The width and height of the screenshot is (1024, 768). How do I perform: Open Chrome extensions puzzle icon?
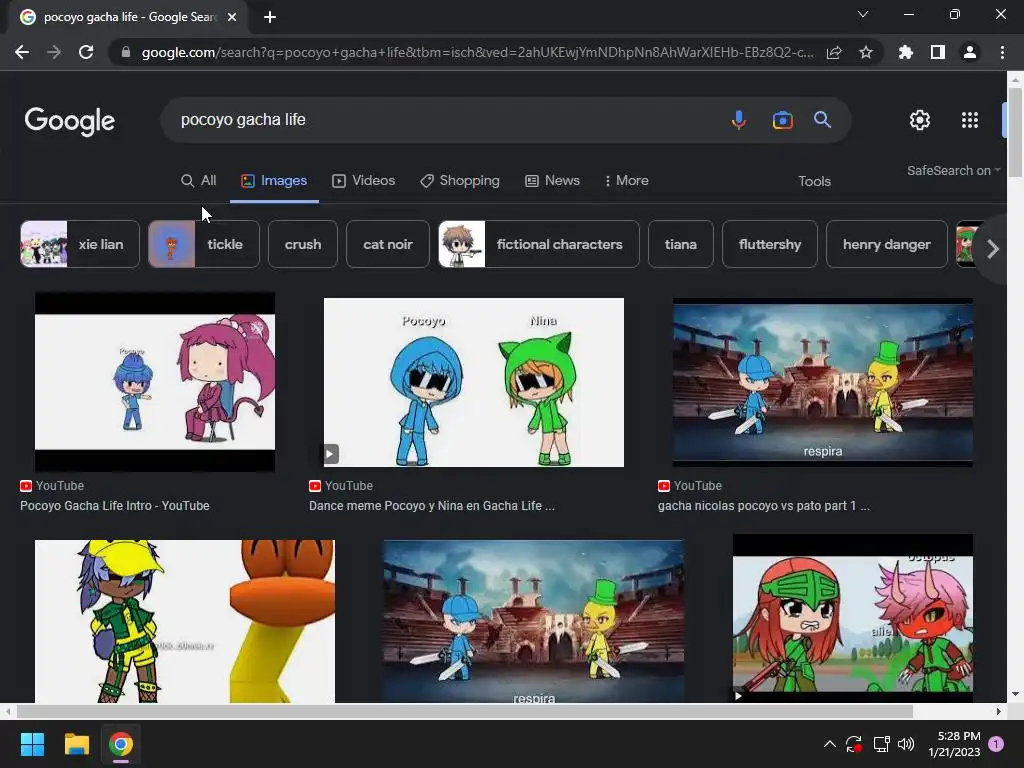pos(906,52)
